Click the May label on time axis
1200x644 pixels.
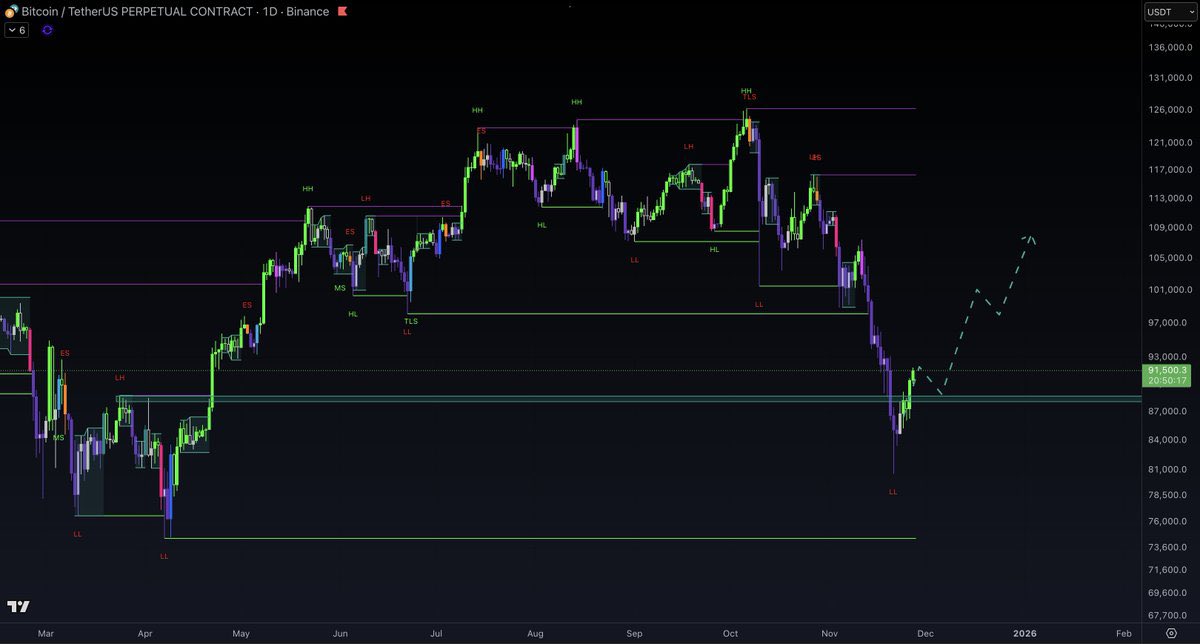tap(241, 633)
